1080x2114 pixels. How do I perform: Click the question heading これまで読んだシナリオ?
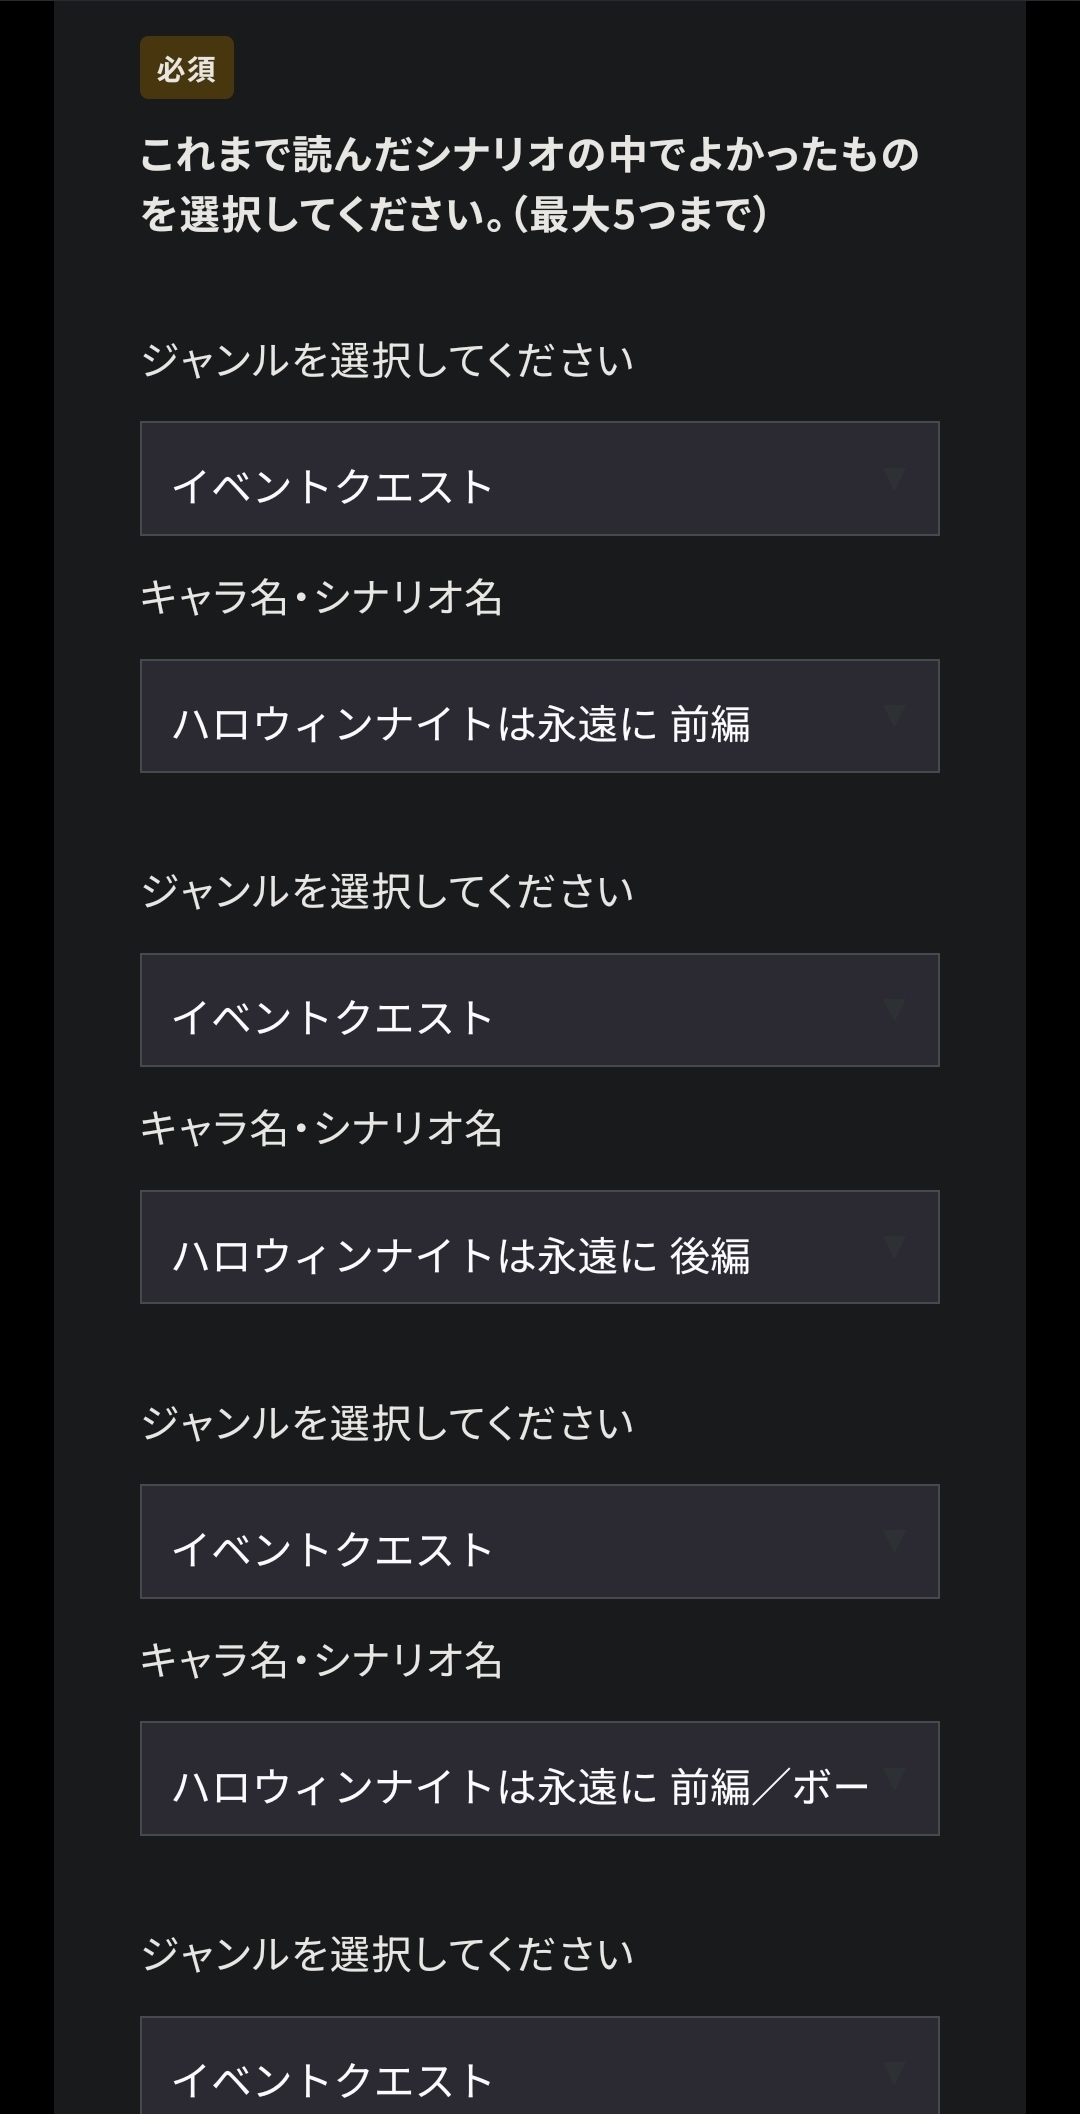[x=529, y=184]
